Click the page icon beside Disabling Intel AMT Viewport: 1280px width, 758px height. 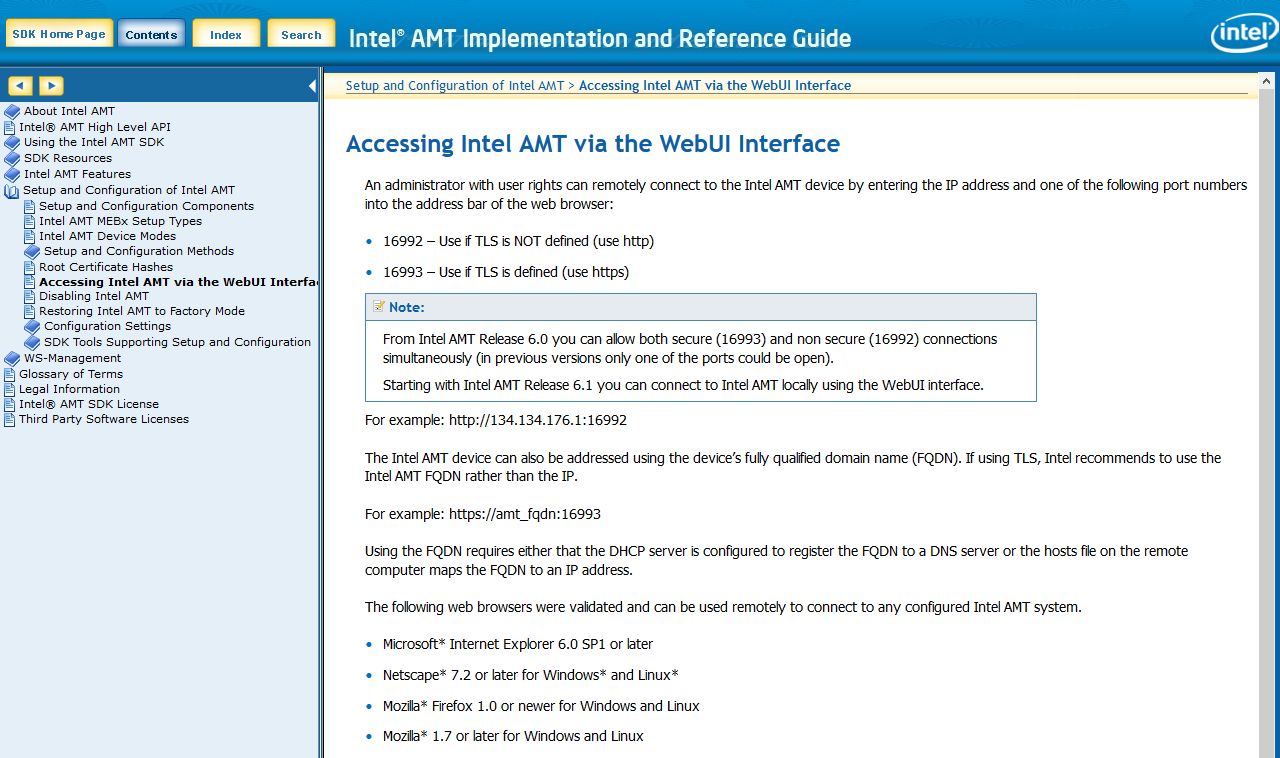(30, 296)
